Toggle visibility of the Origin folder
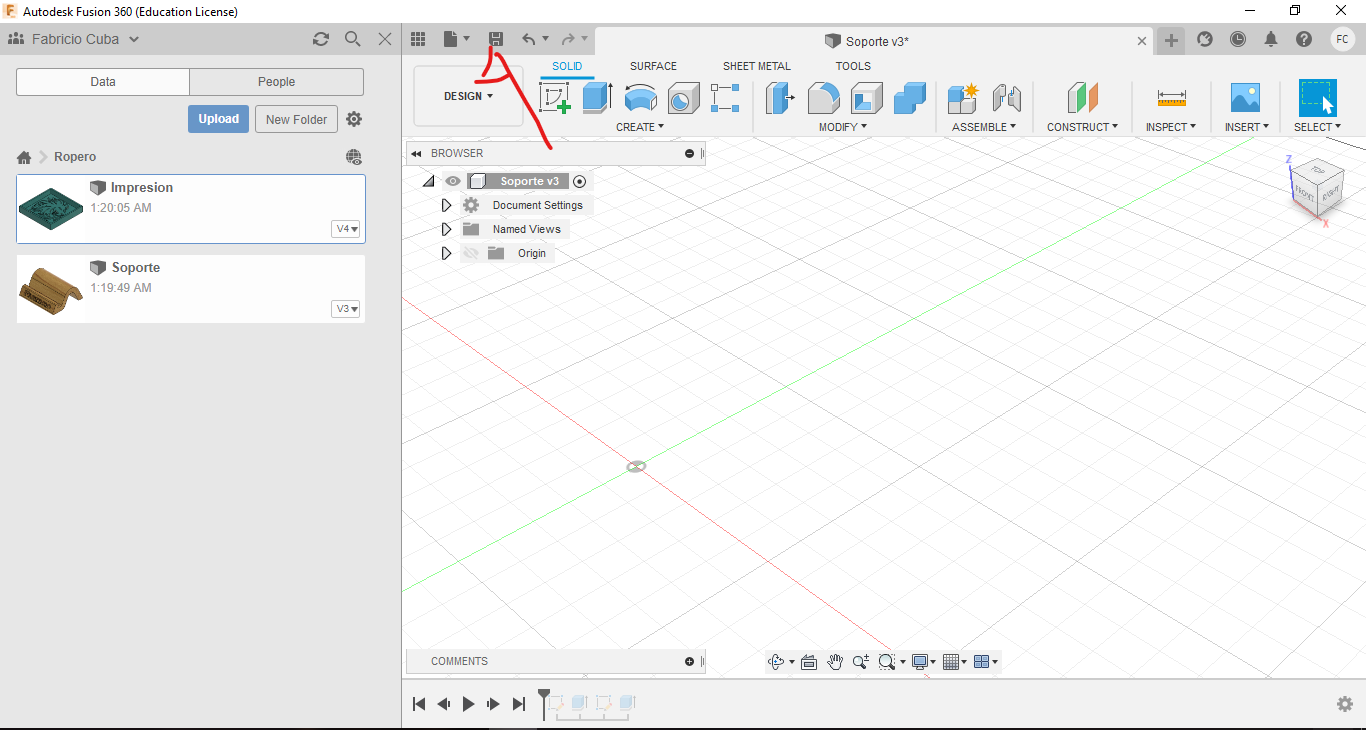 [x=470, y=253]
